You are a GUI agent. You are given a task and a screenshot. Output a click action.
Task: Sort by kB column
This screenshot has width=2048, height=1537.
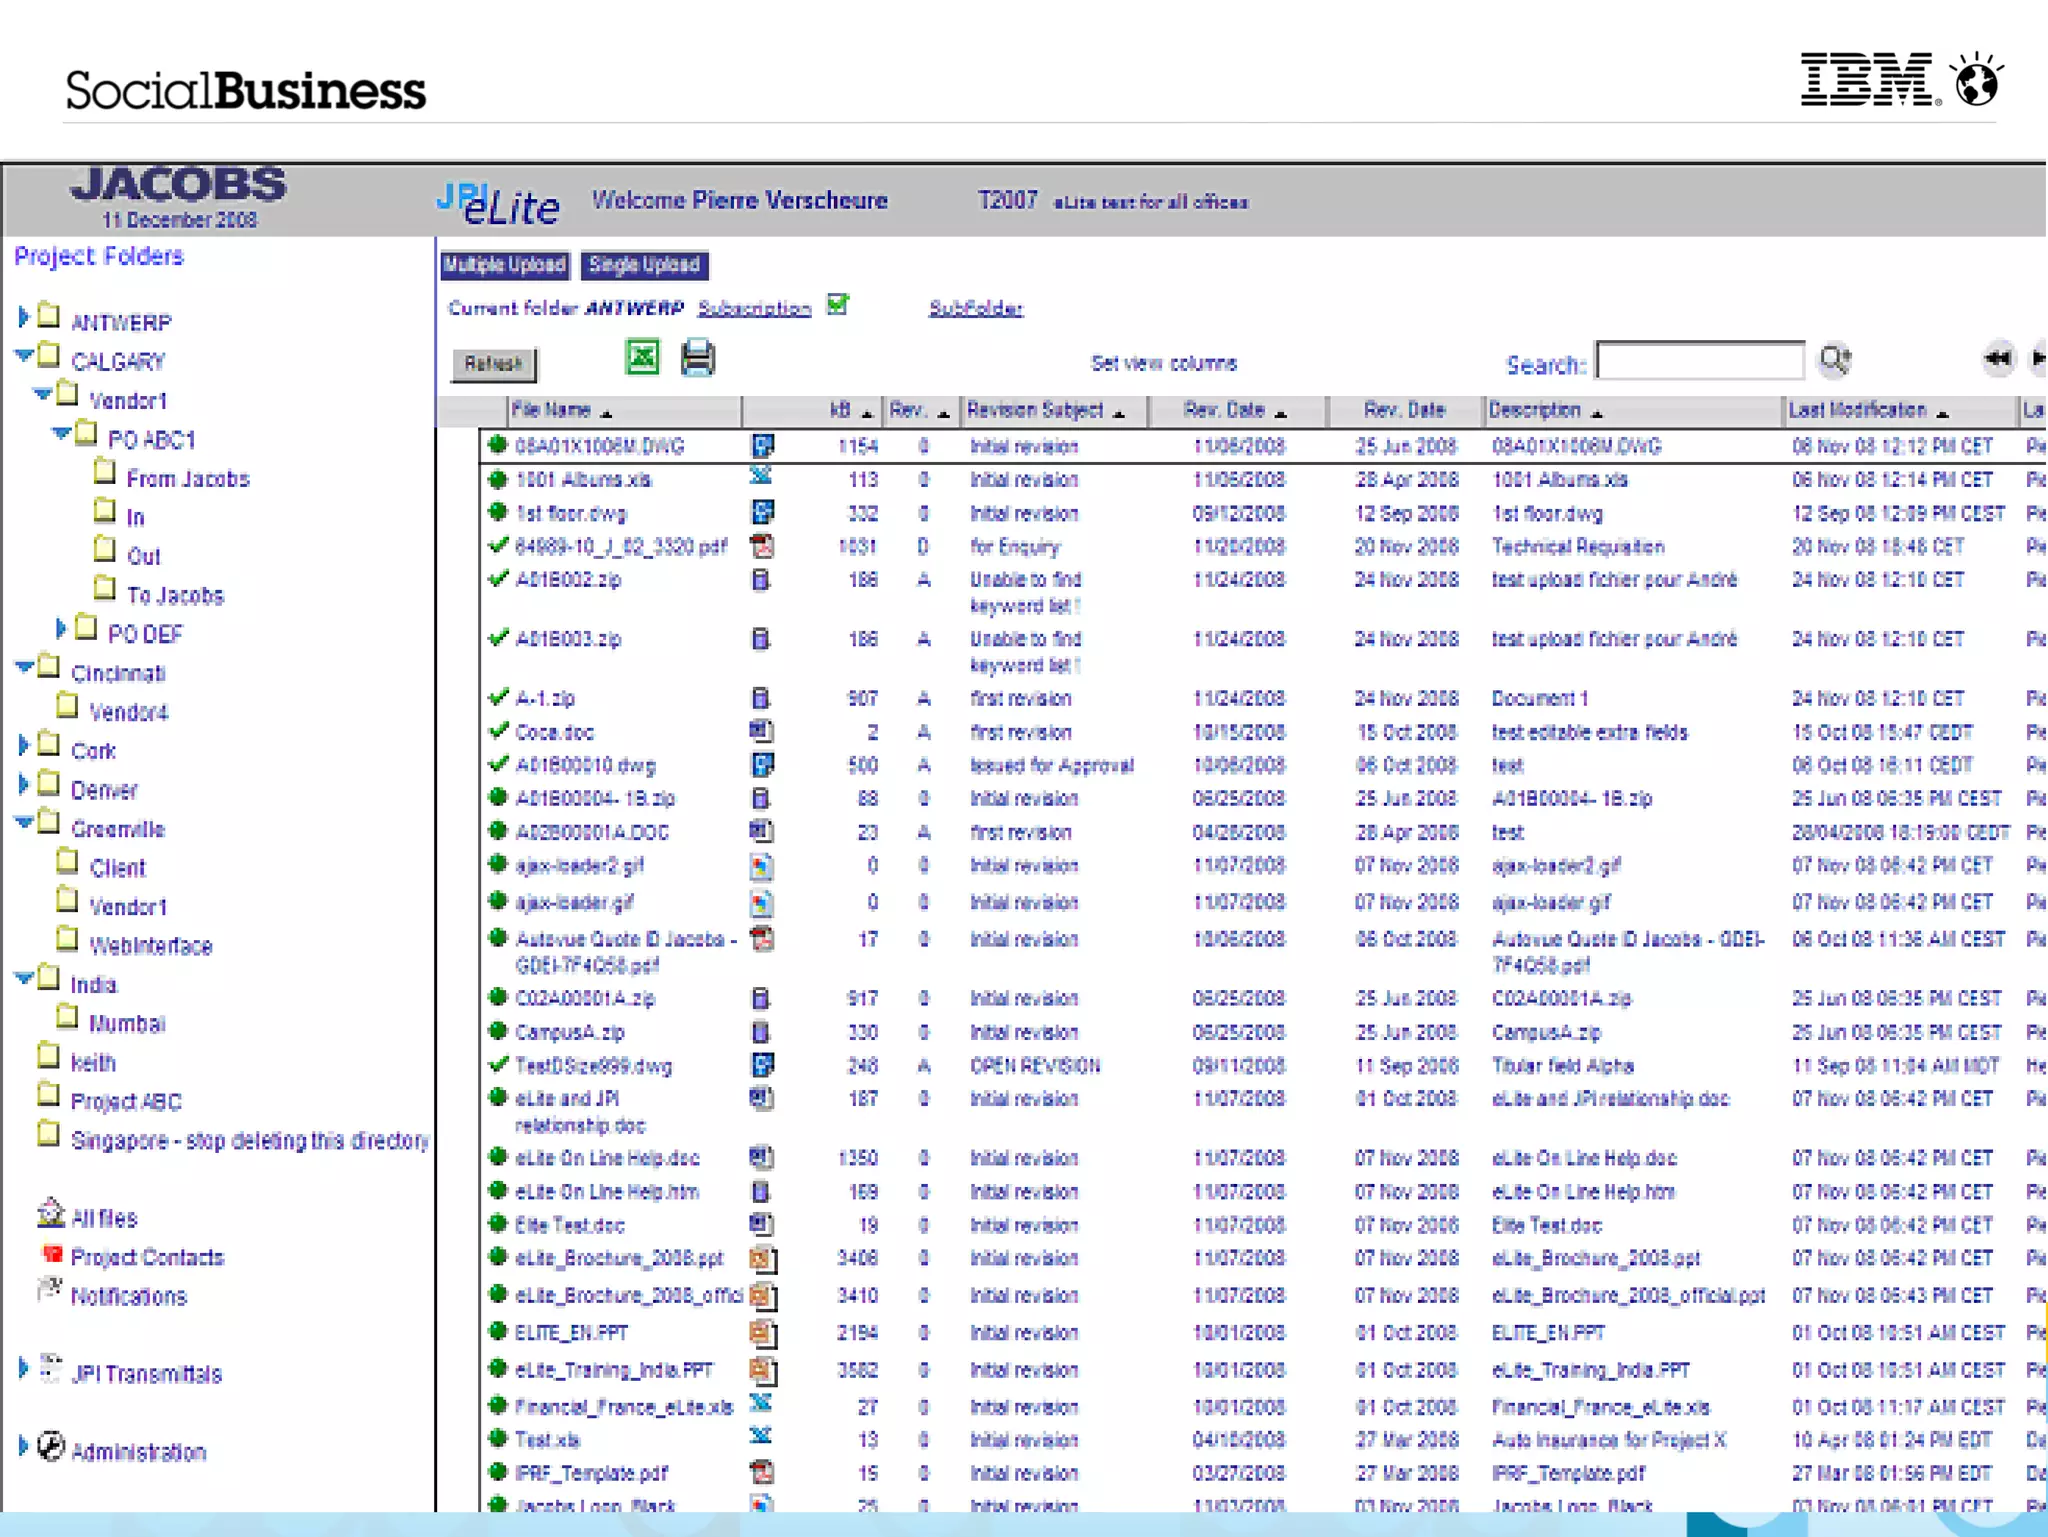pos(850,410)
